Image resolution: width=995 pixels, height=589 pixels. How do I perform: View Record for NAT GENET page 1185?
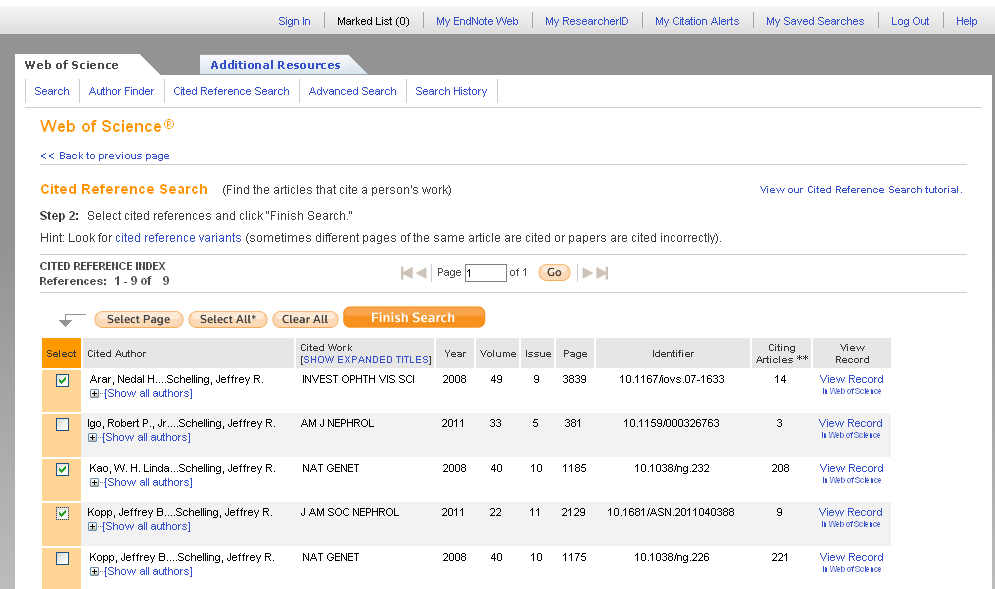click(852, 468)
